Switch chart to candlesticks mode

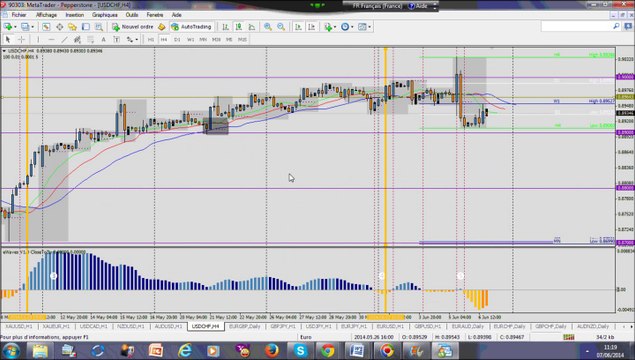(x=239, y=27)
